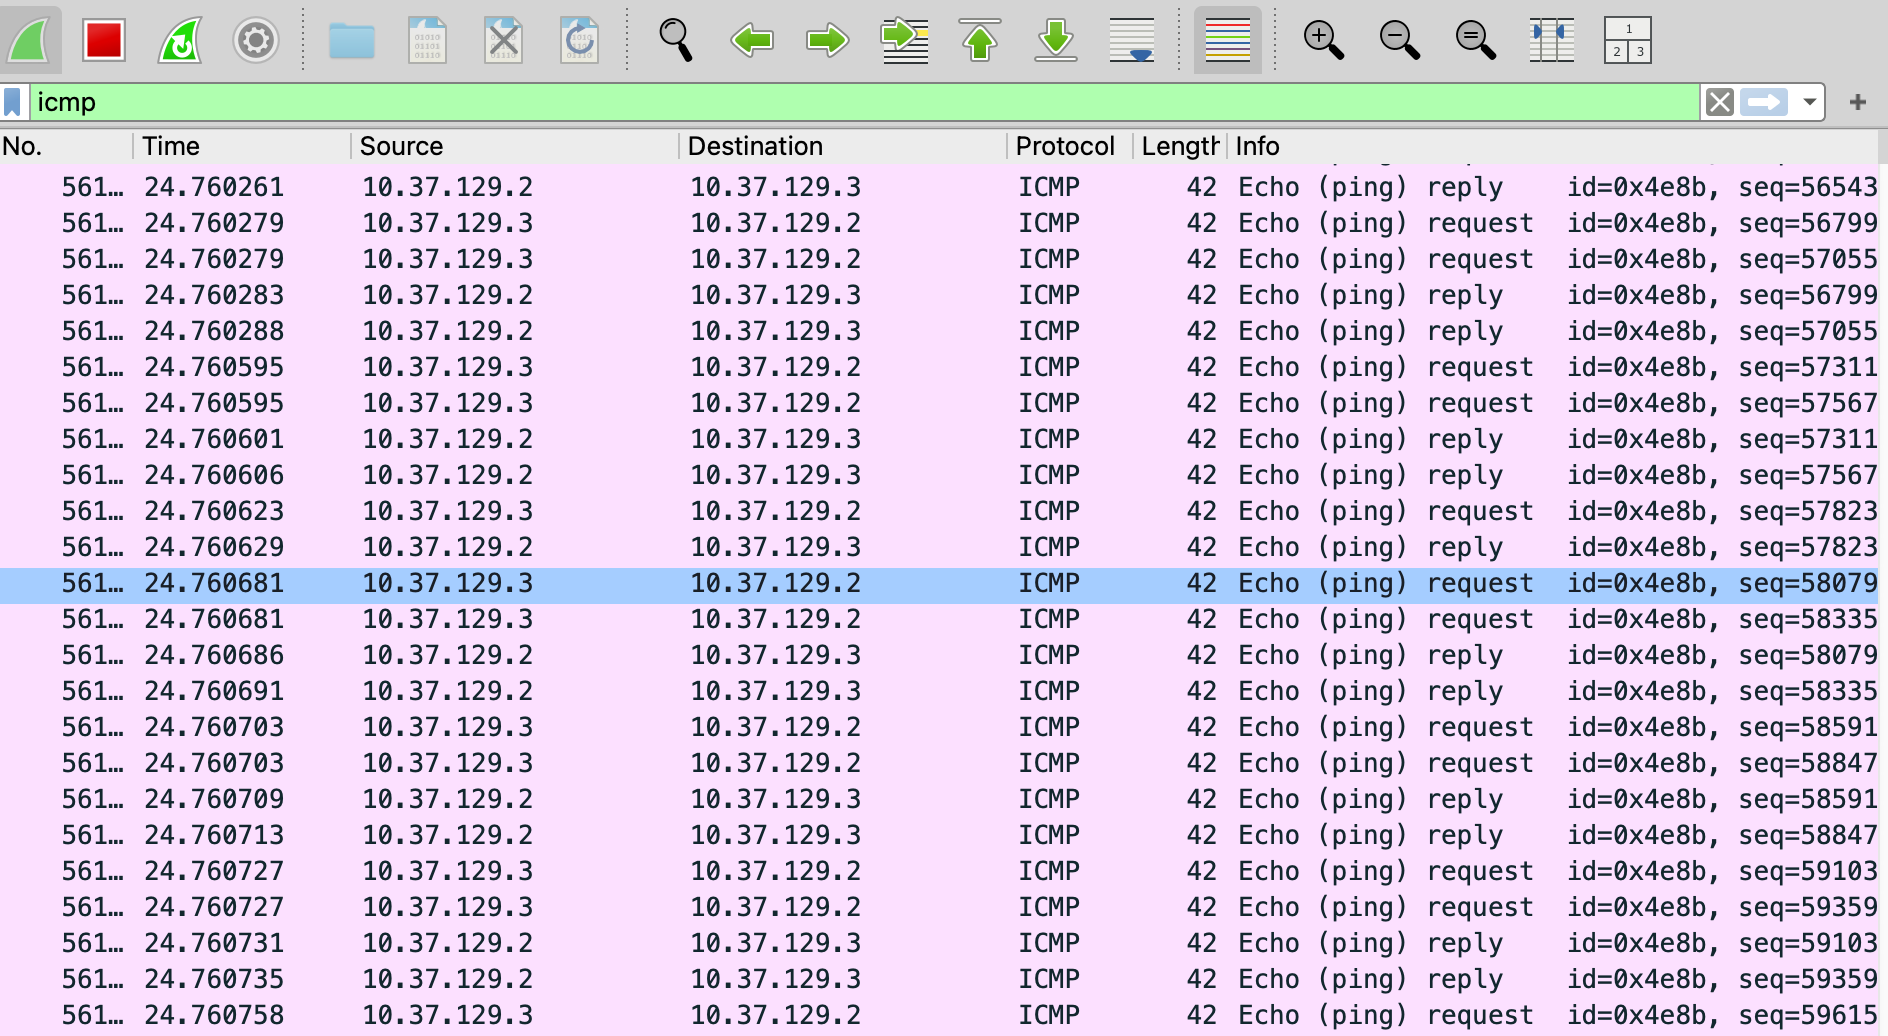The width and height of the screenshot is (1888, 1036).
Task: Sort packets by Source column header
Action: tap(401, 146)
